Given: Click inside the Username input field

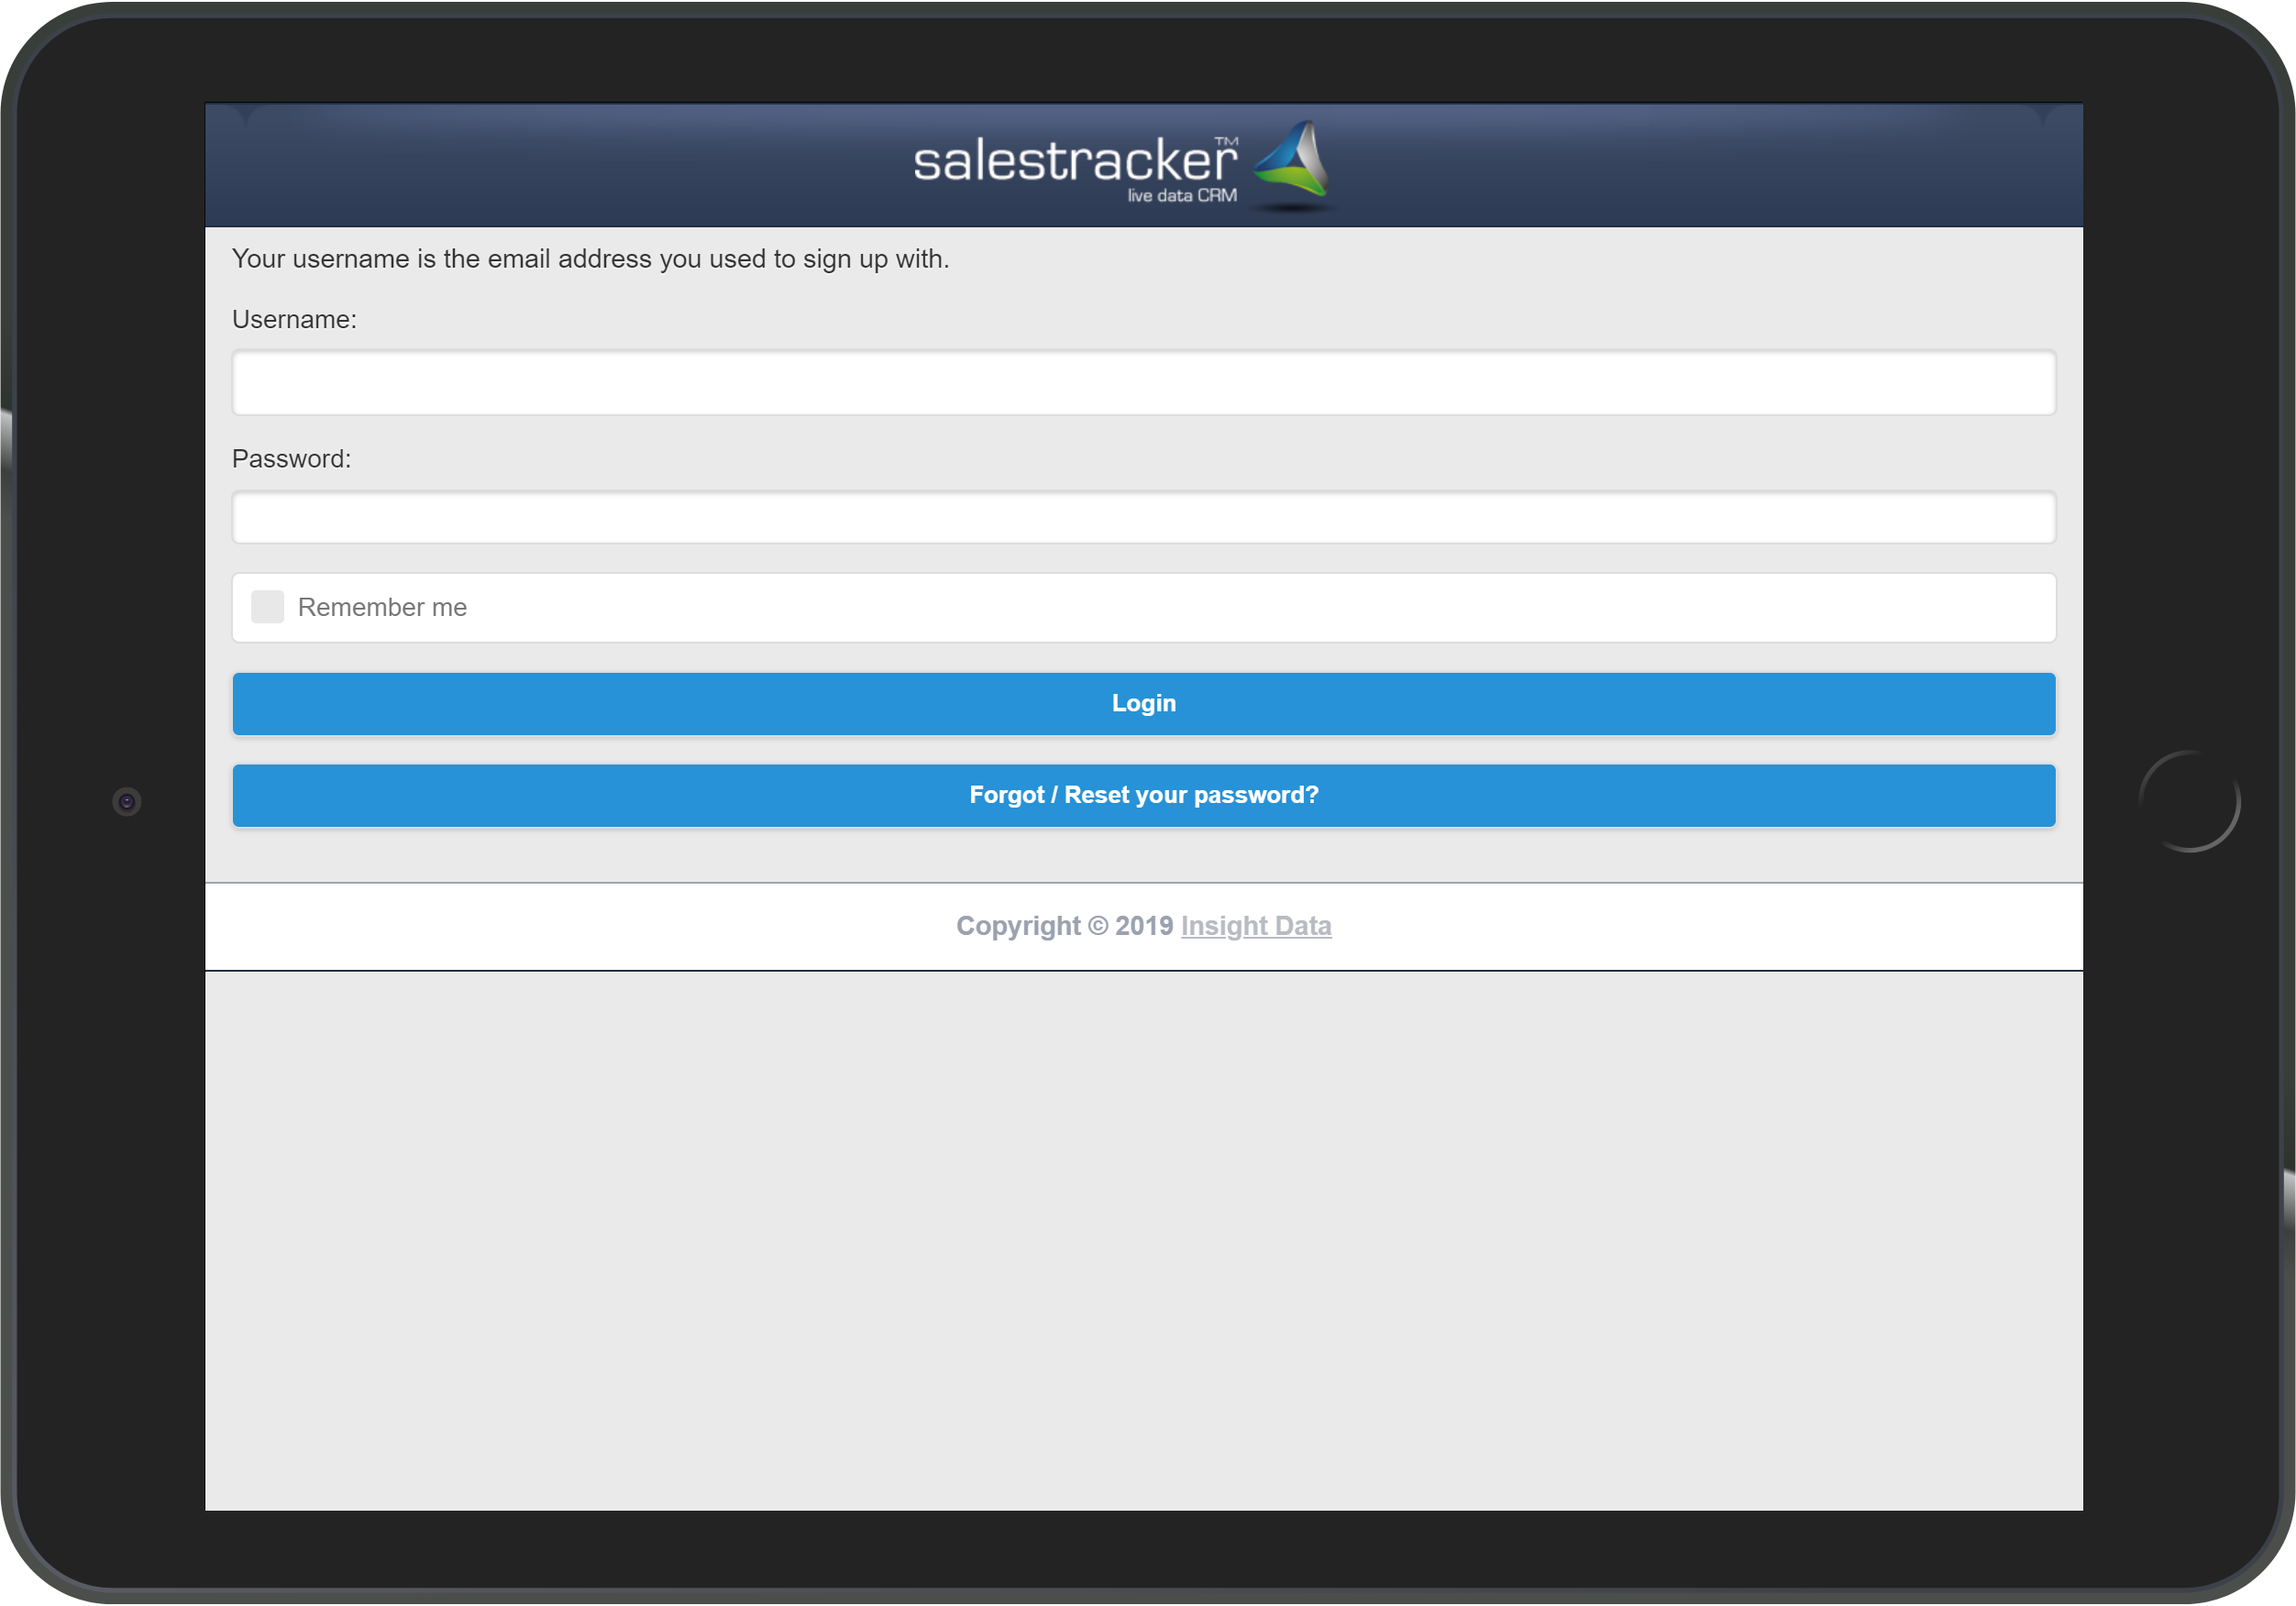Looking at the screenshot, I should (1143, 383).
